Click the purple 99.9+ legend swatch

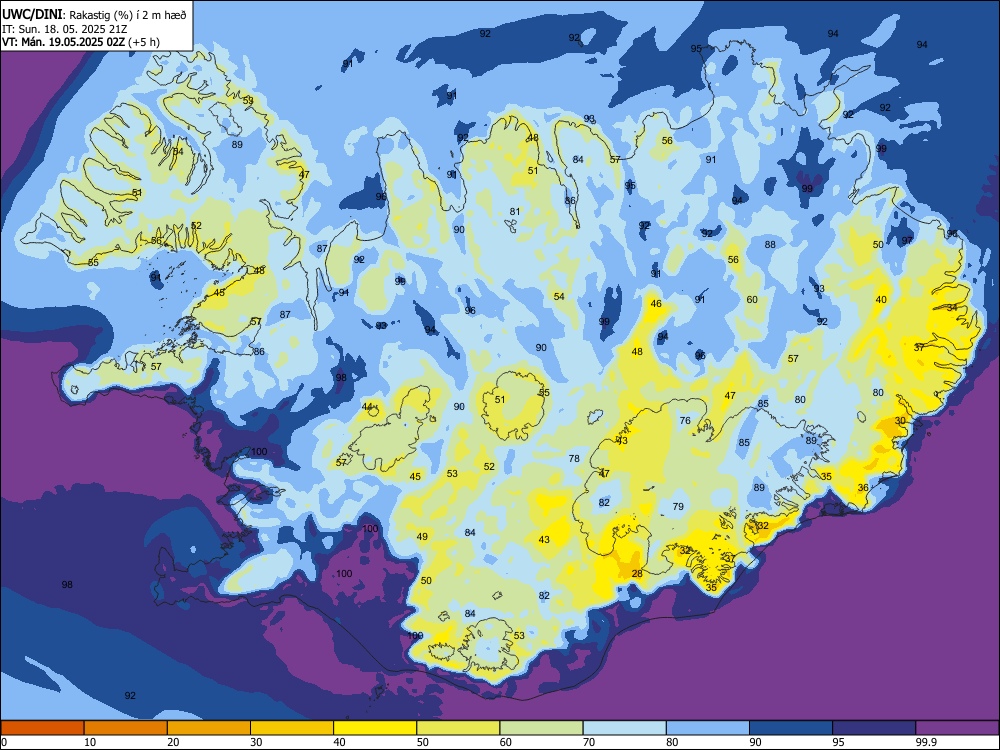click(957, 728)
